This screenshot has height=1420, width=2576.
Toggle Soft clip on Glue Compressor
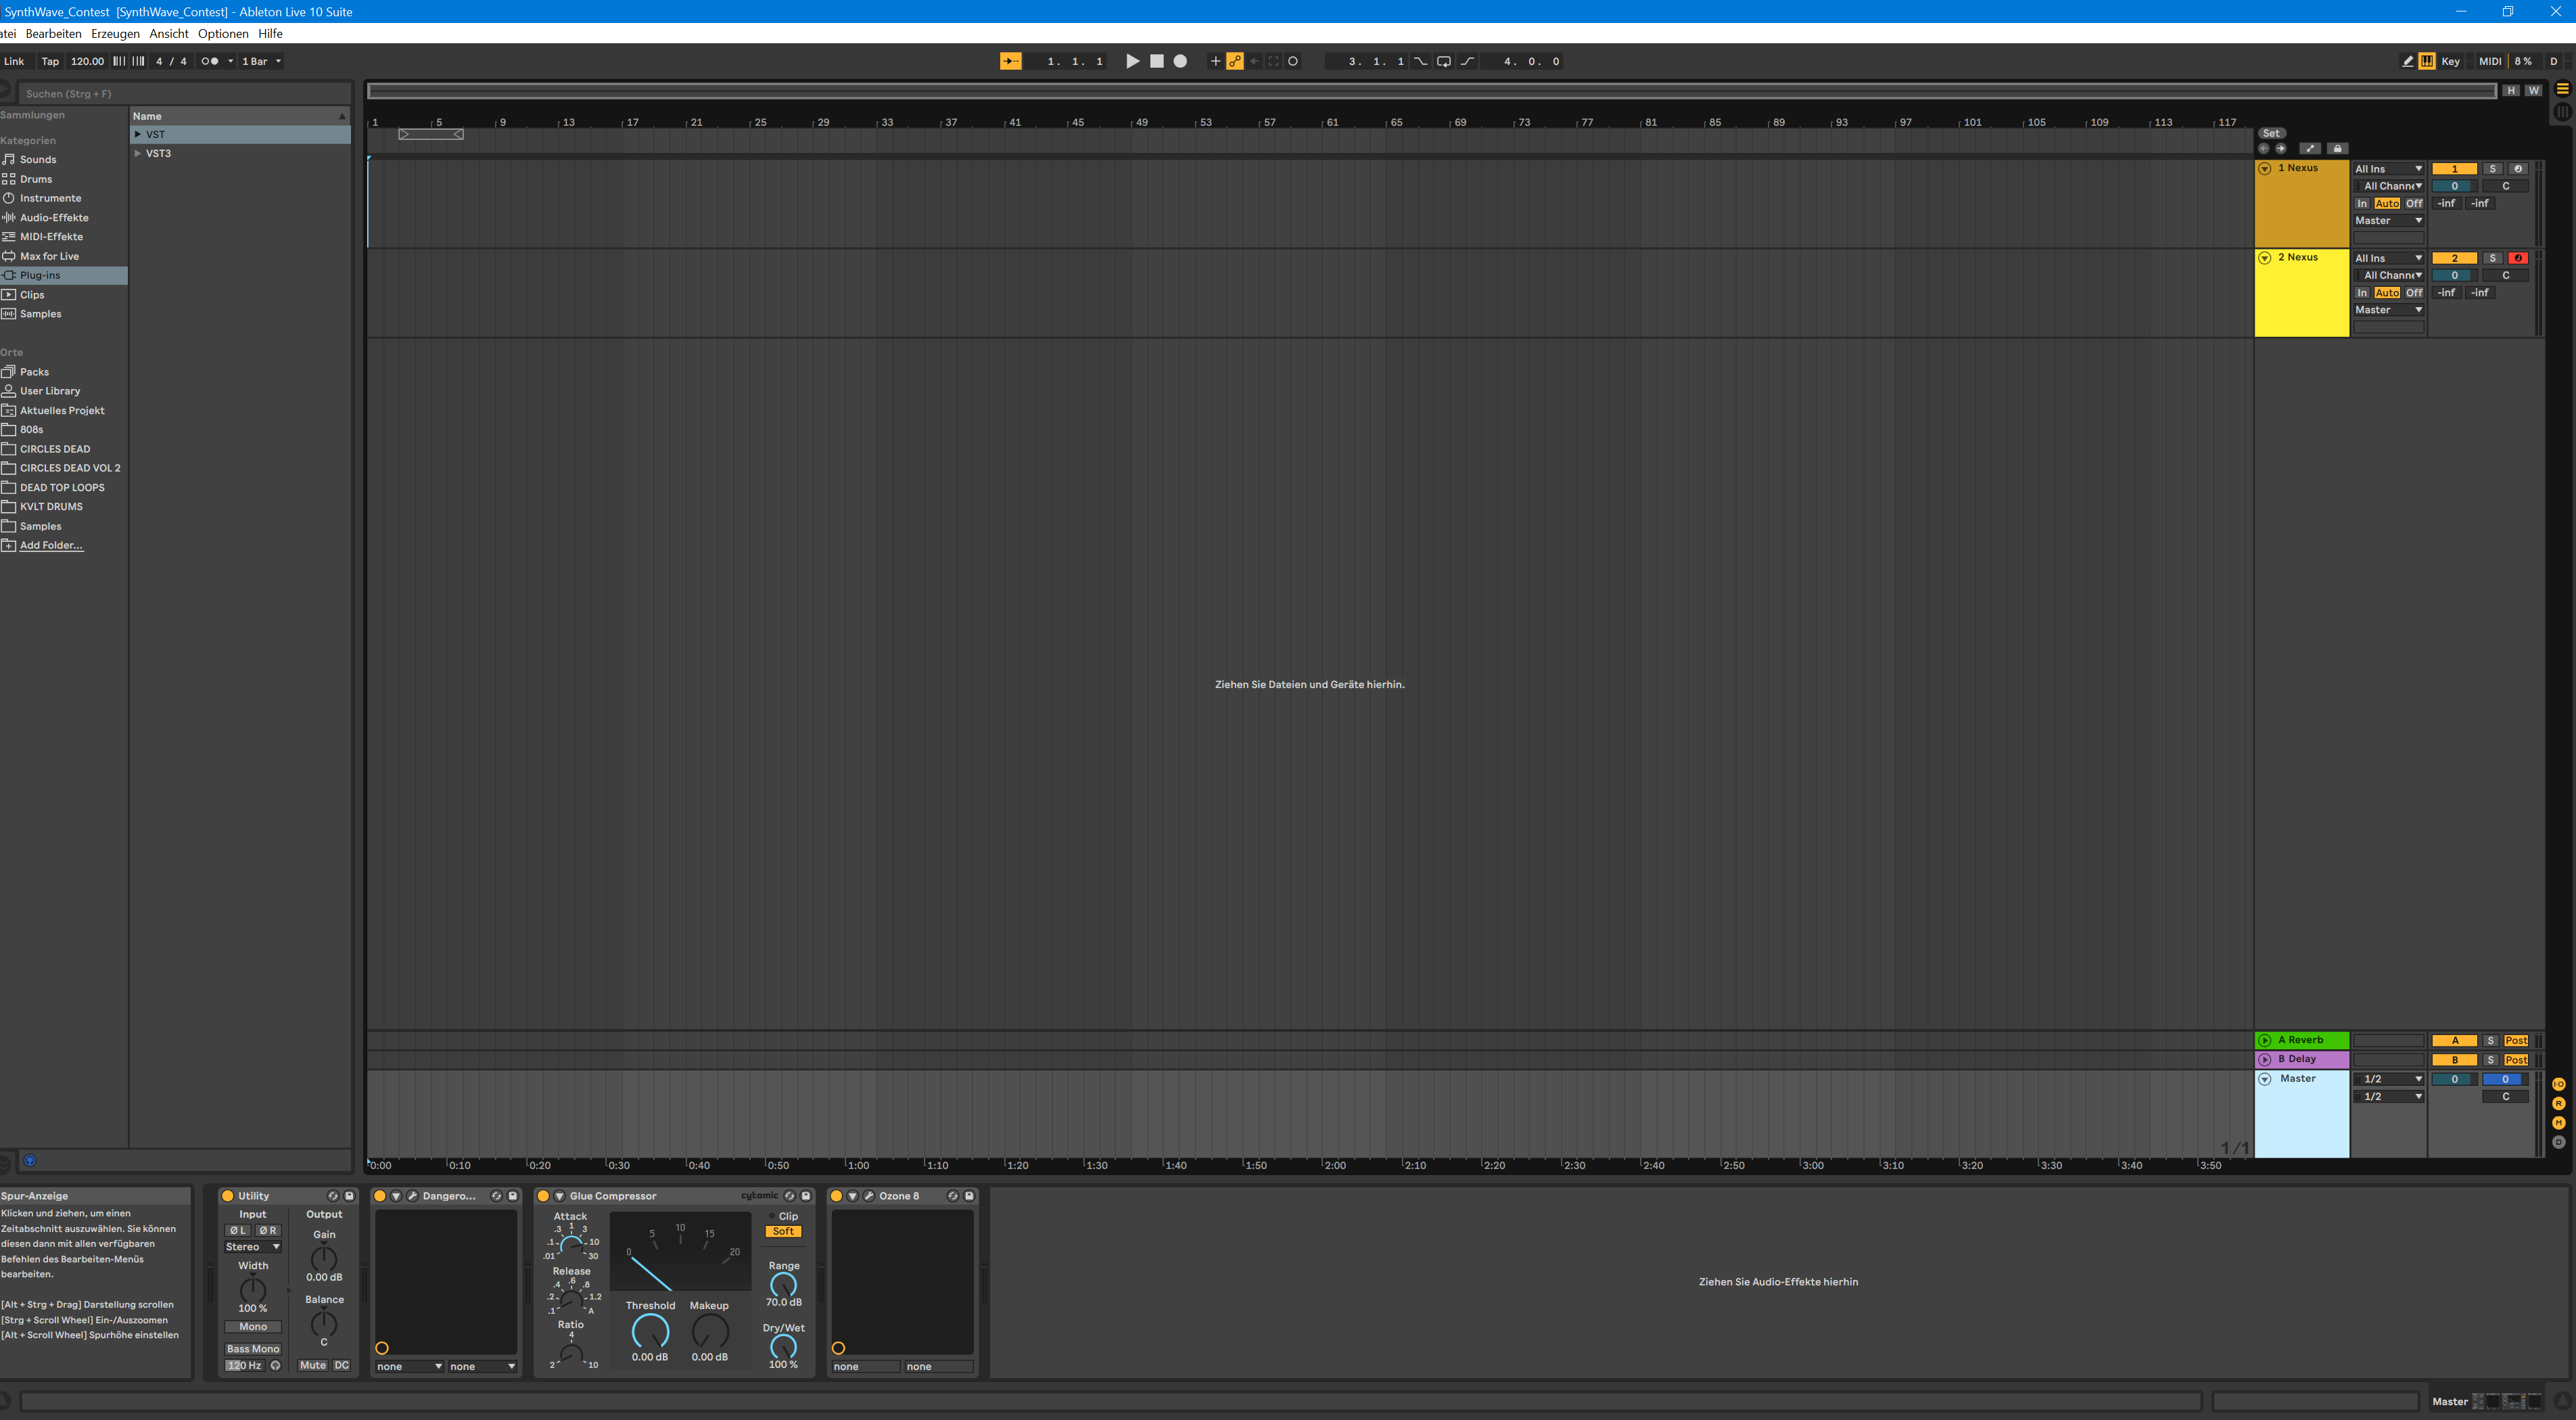click(783, 1232)
